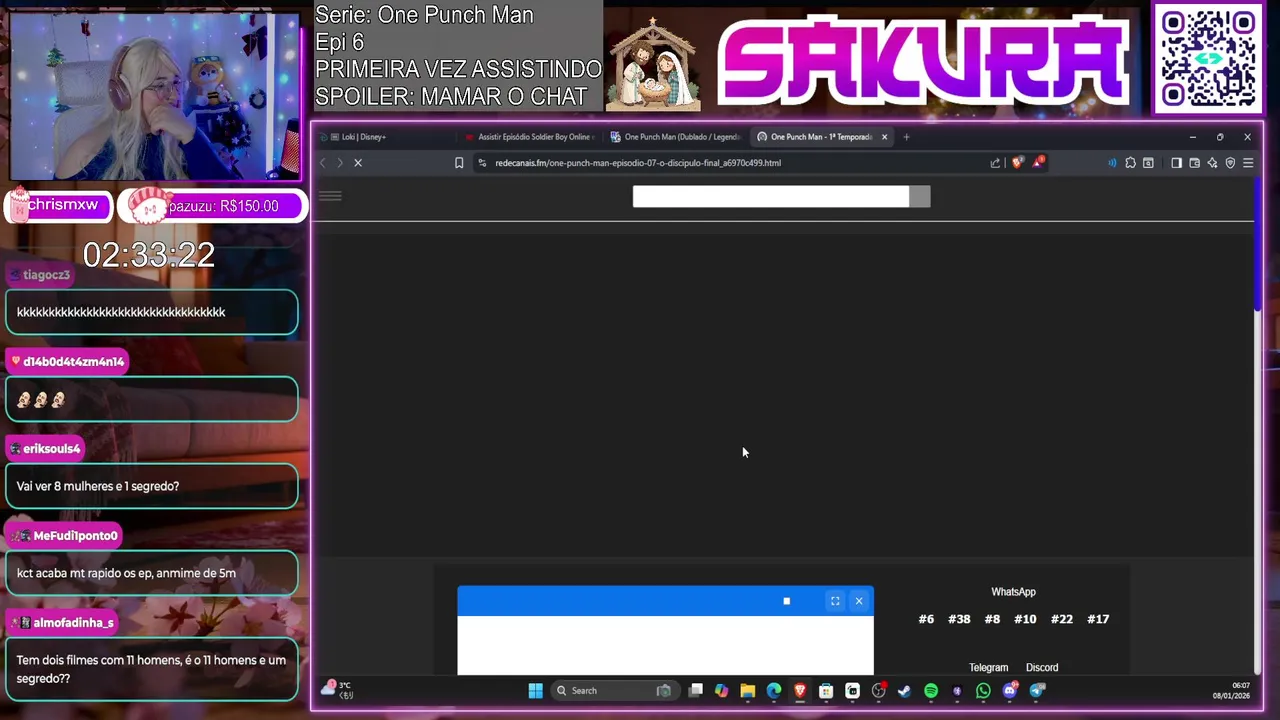Toggle the browser sidebar panel
Viewport: 1280px width, 720px height.
click(x=1176, y=163)
